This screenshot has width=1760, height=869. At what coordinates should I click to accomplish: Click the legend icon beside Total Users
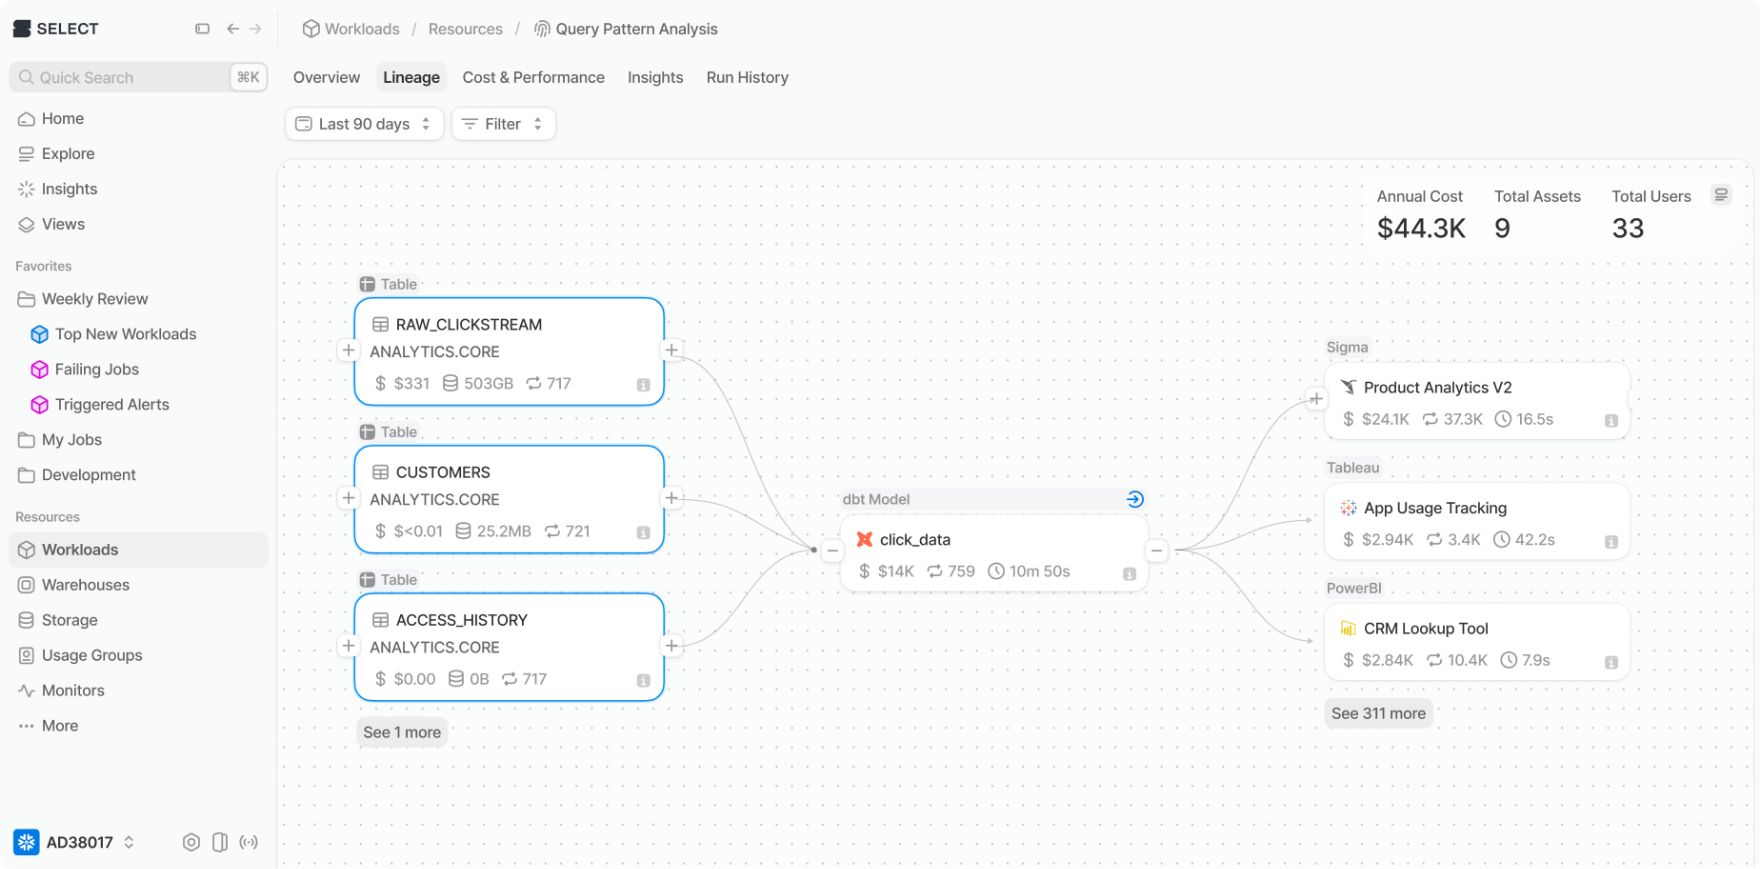coord(1721,195)
